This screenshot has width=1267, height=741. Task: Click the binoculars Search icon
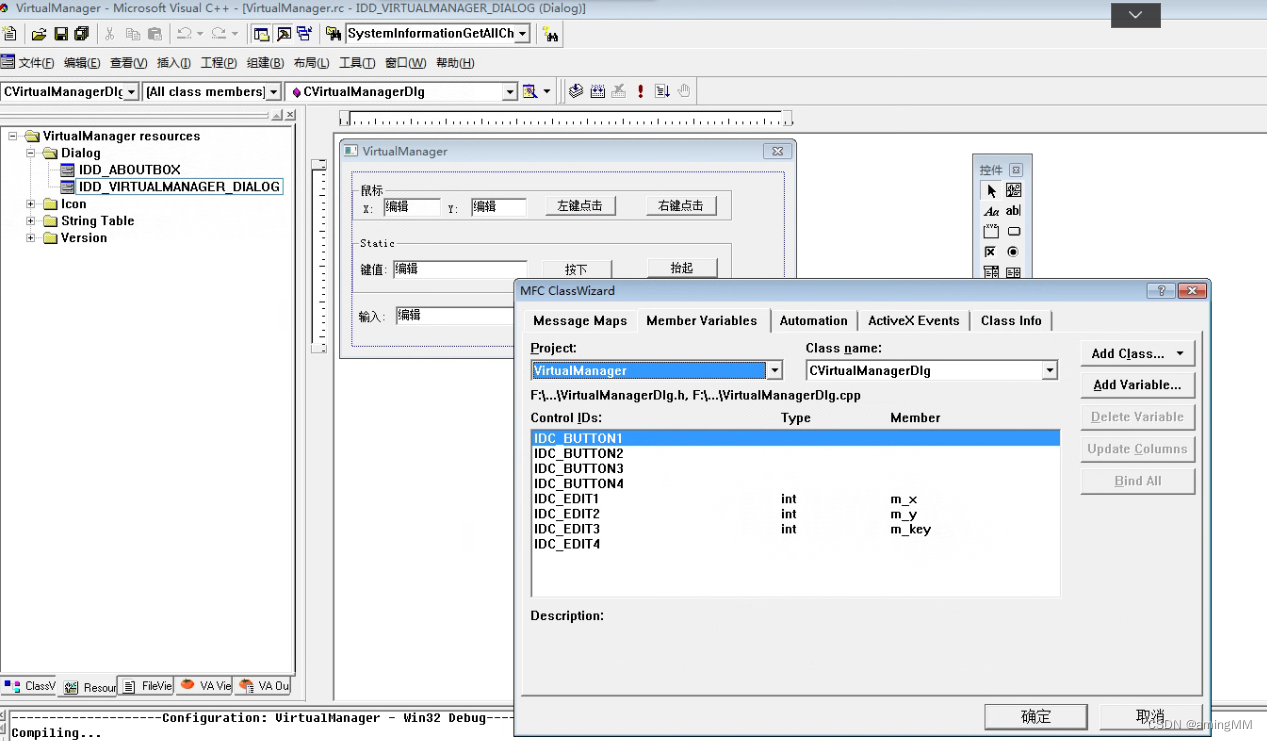coord(550,35)
